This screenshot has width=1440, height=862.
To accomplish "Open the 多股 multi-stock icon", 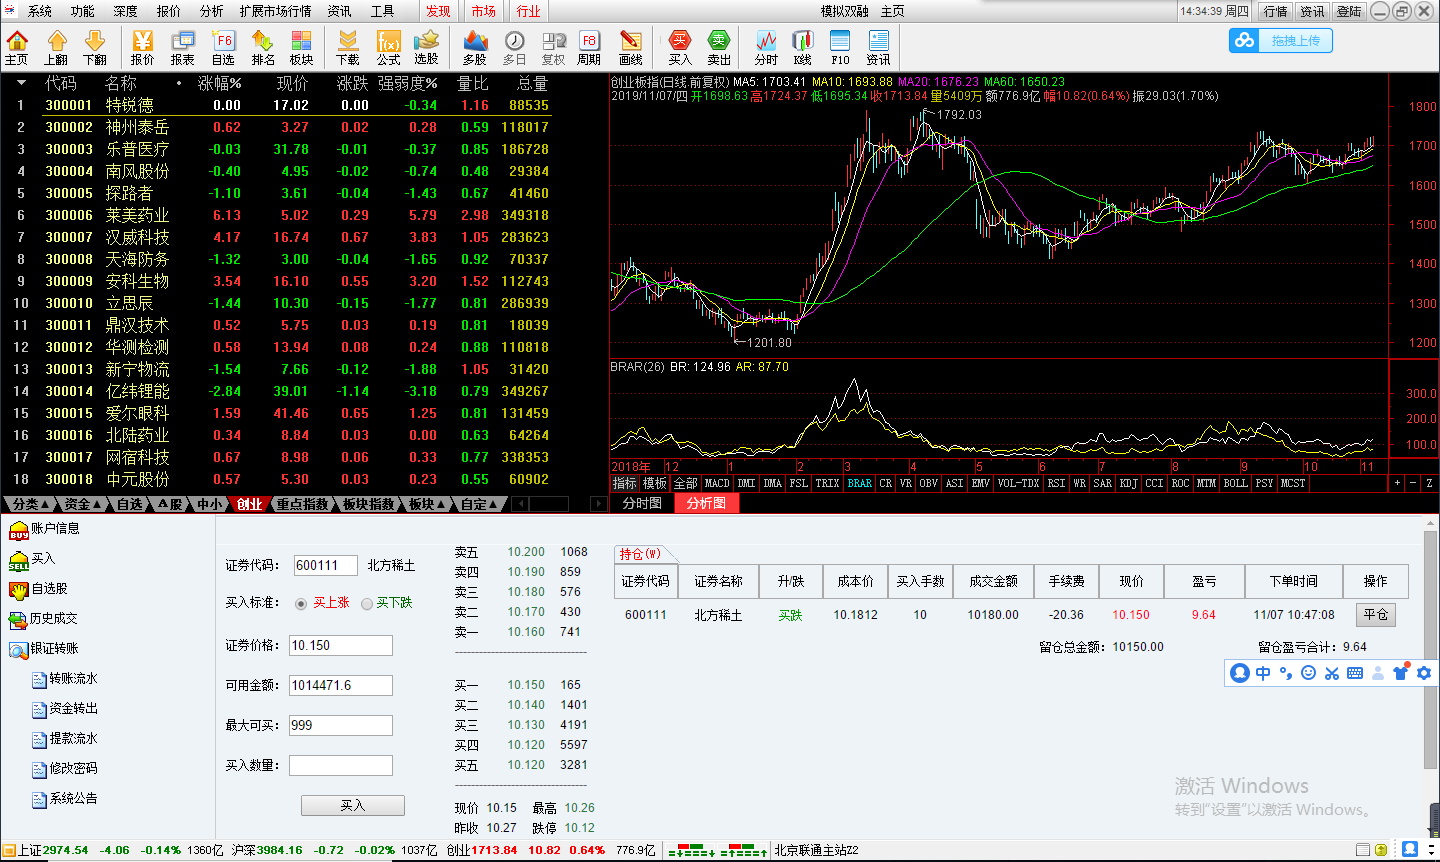I will (475, 47).
